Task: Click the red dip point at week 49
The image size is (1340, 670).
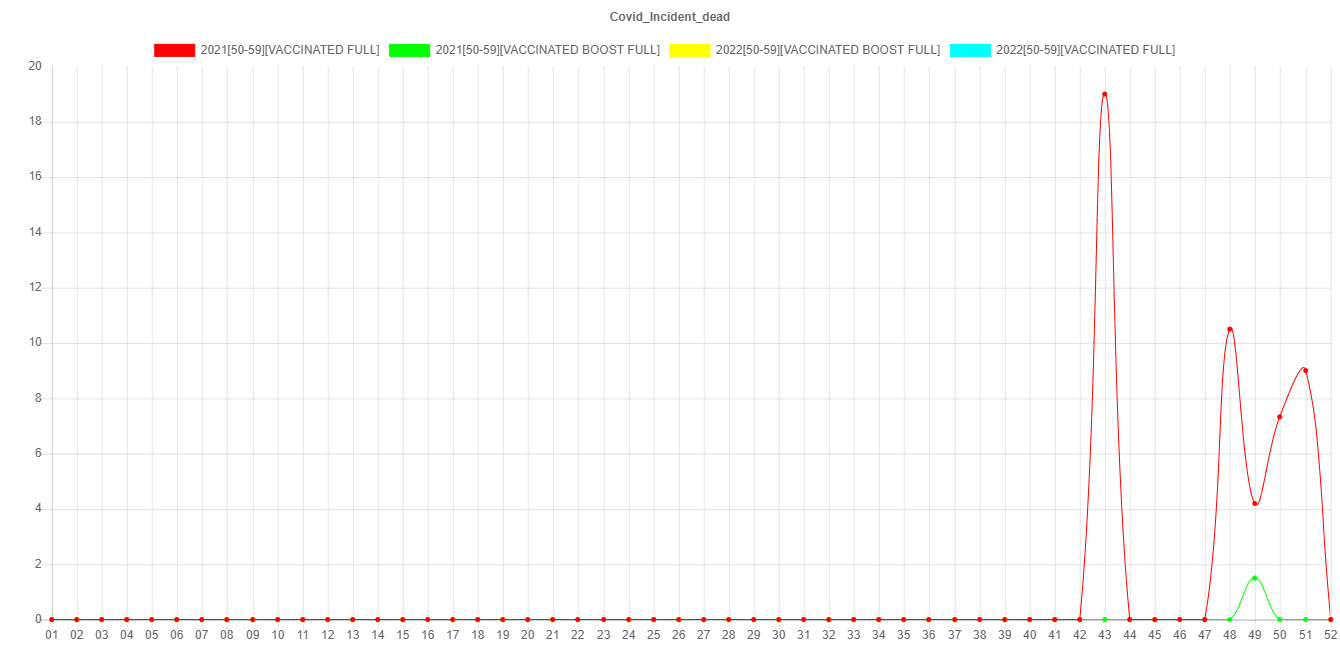Action: point(1255,503)
